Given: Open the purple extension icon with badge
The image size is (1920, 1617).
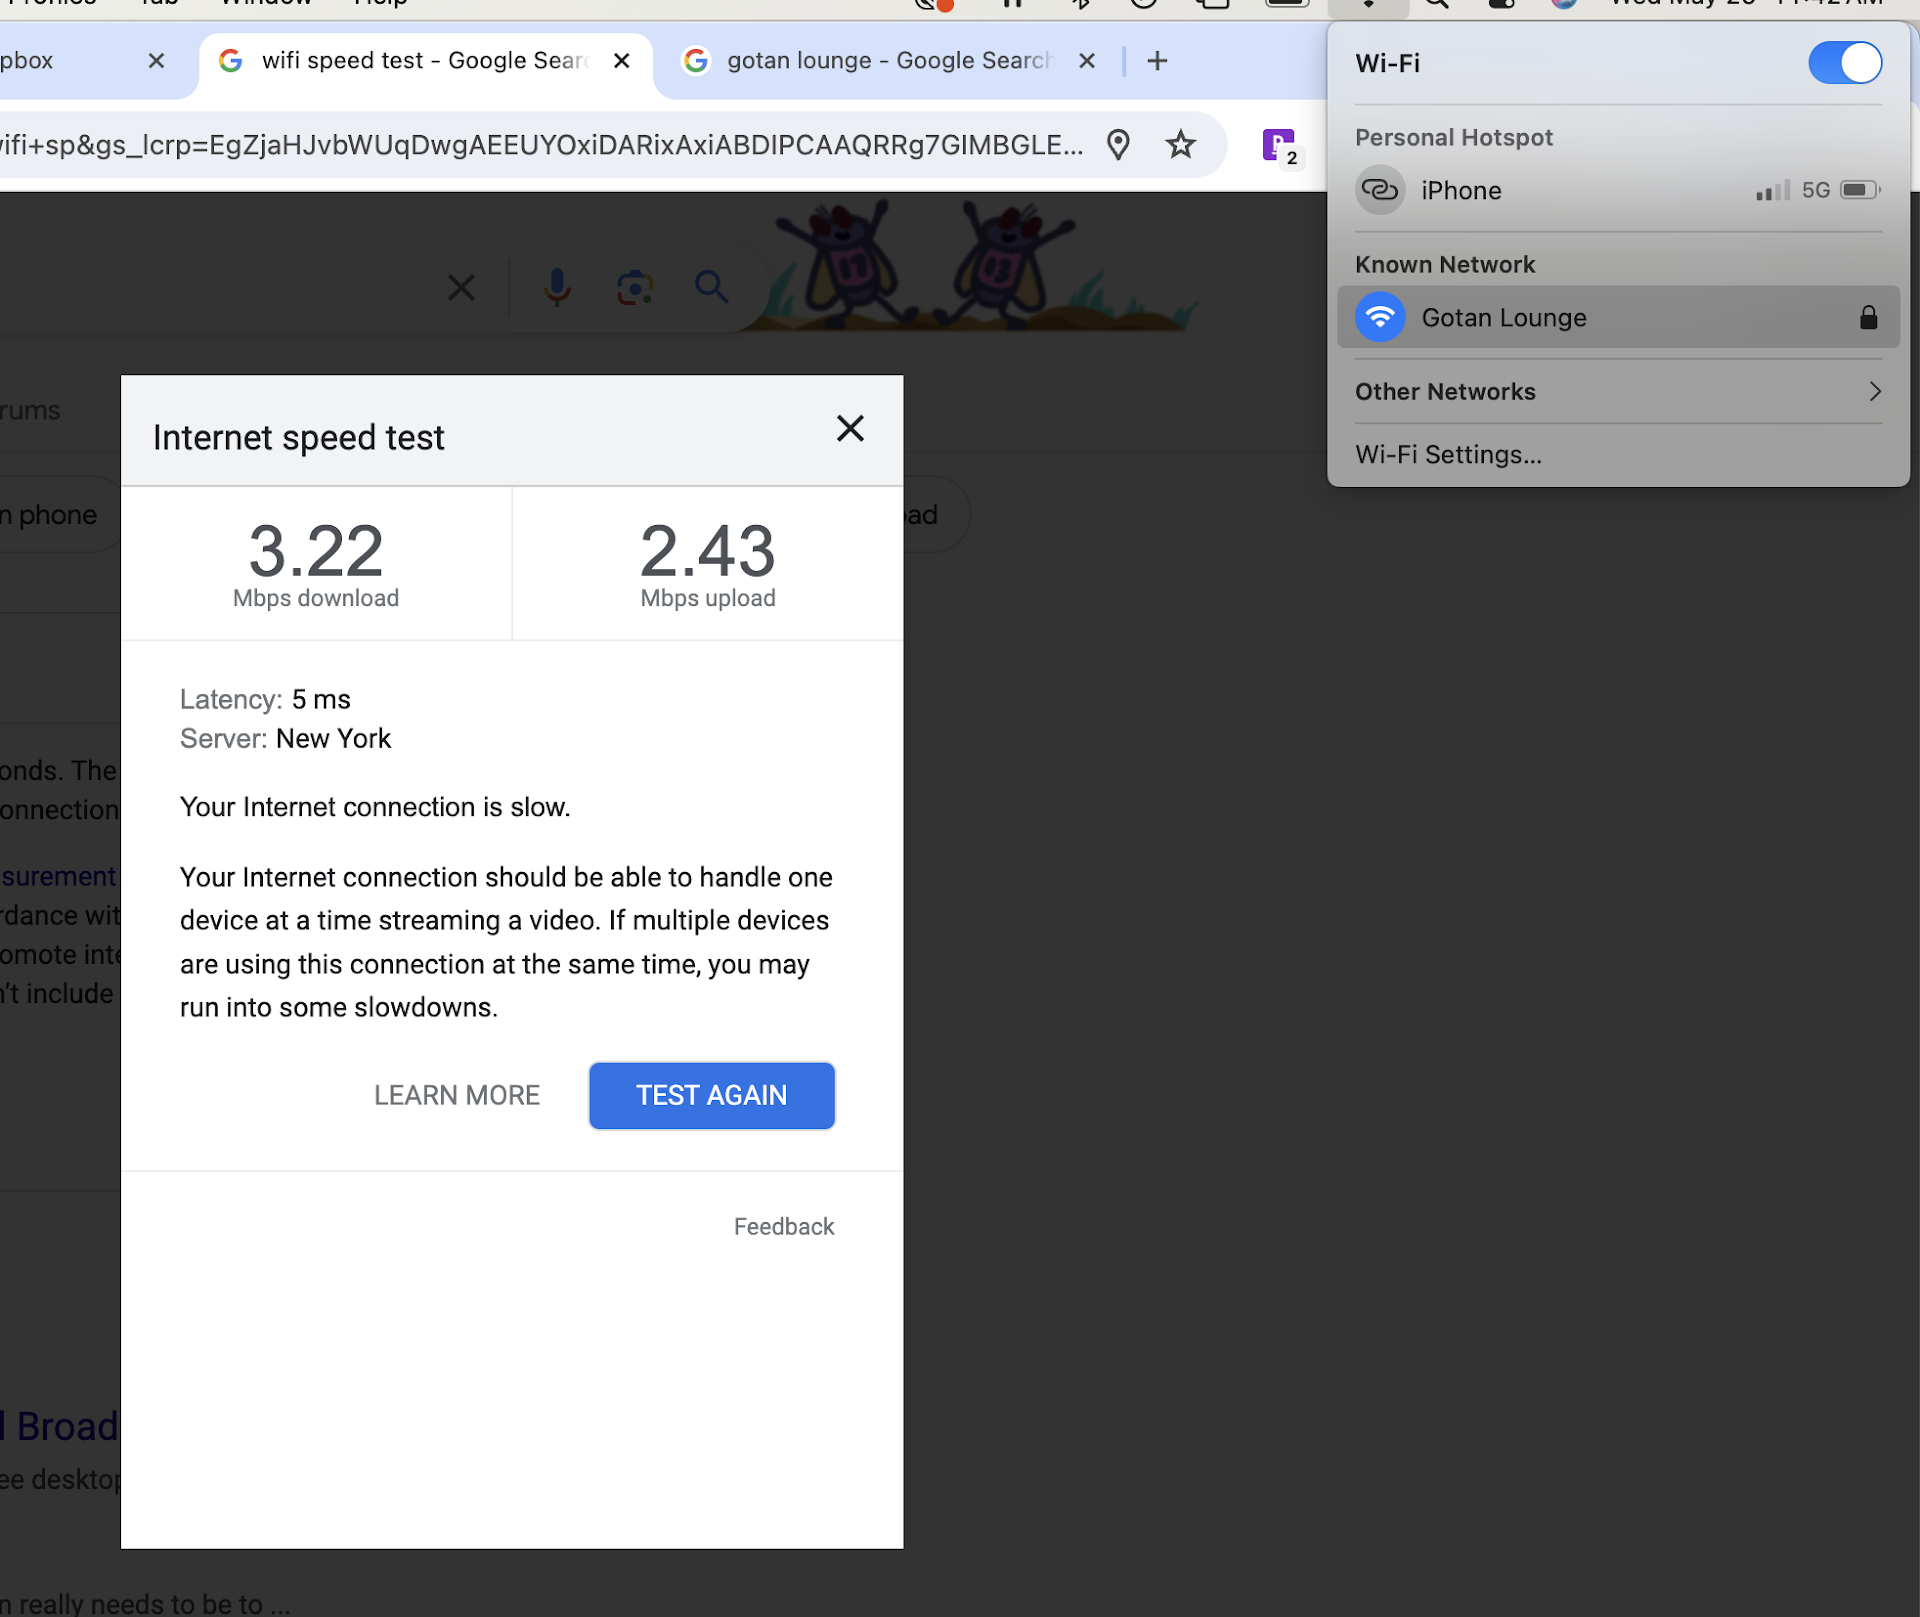Looking at the screenshot, I should pos(1278,146).
